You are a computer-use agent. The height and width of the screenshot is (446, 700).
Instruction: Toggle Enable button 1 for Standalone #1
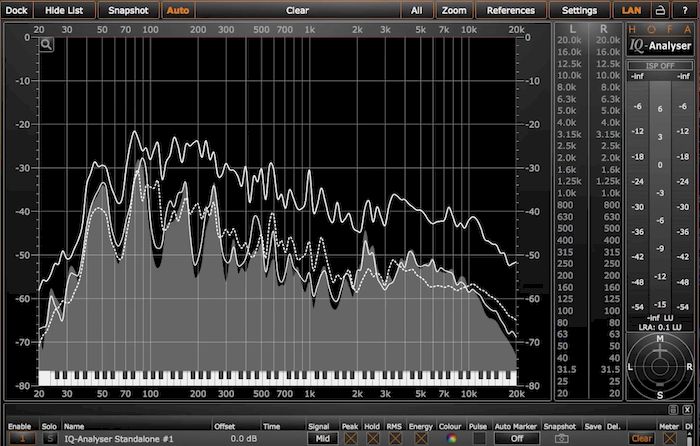[21, 439]
